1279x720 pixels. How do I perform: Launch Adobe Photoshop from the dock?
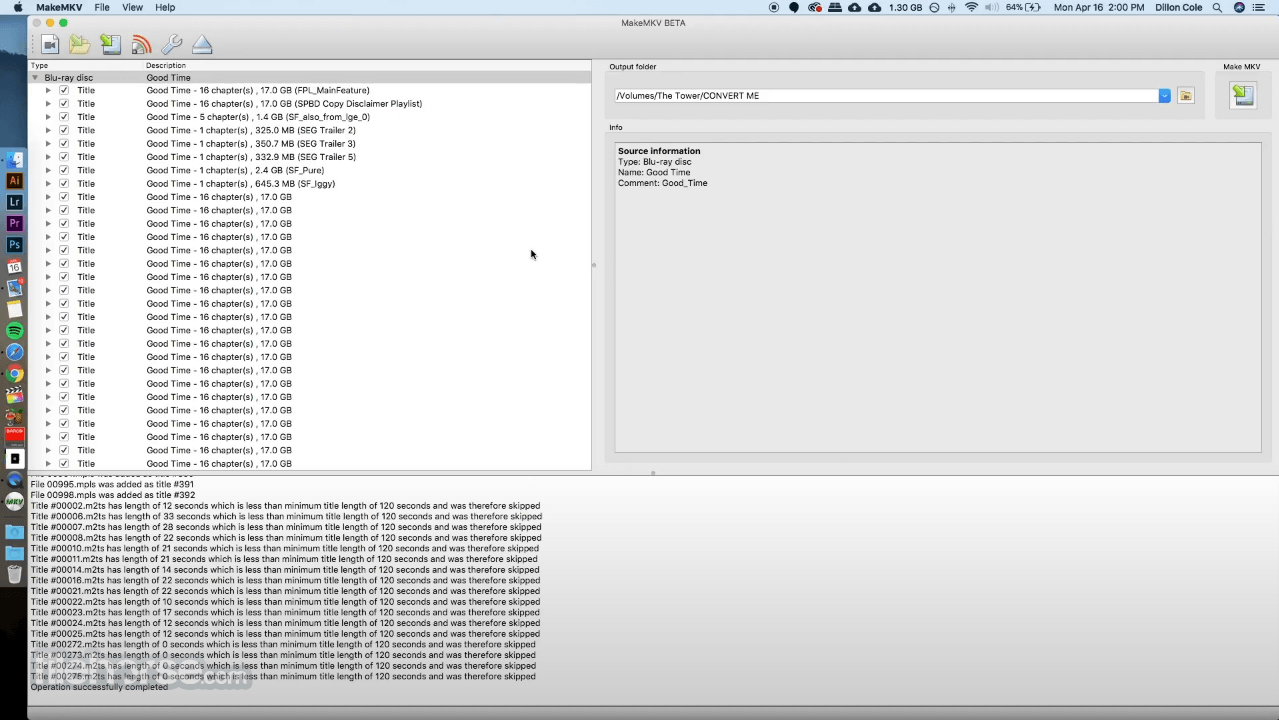pyautogui.click(x=15, y=245)
